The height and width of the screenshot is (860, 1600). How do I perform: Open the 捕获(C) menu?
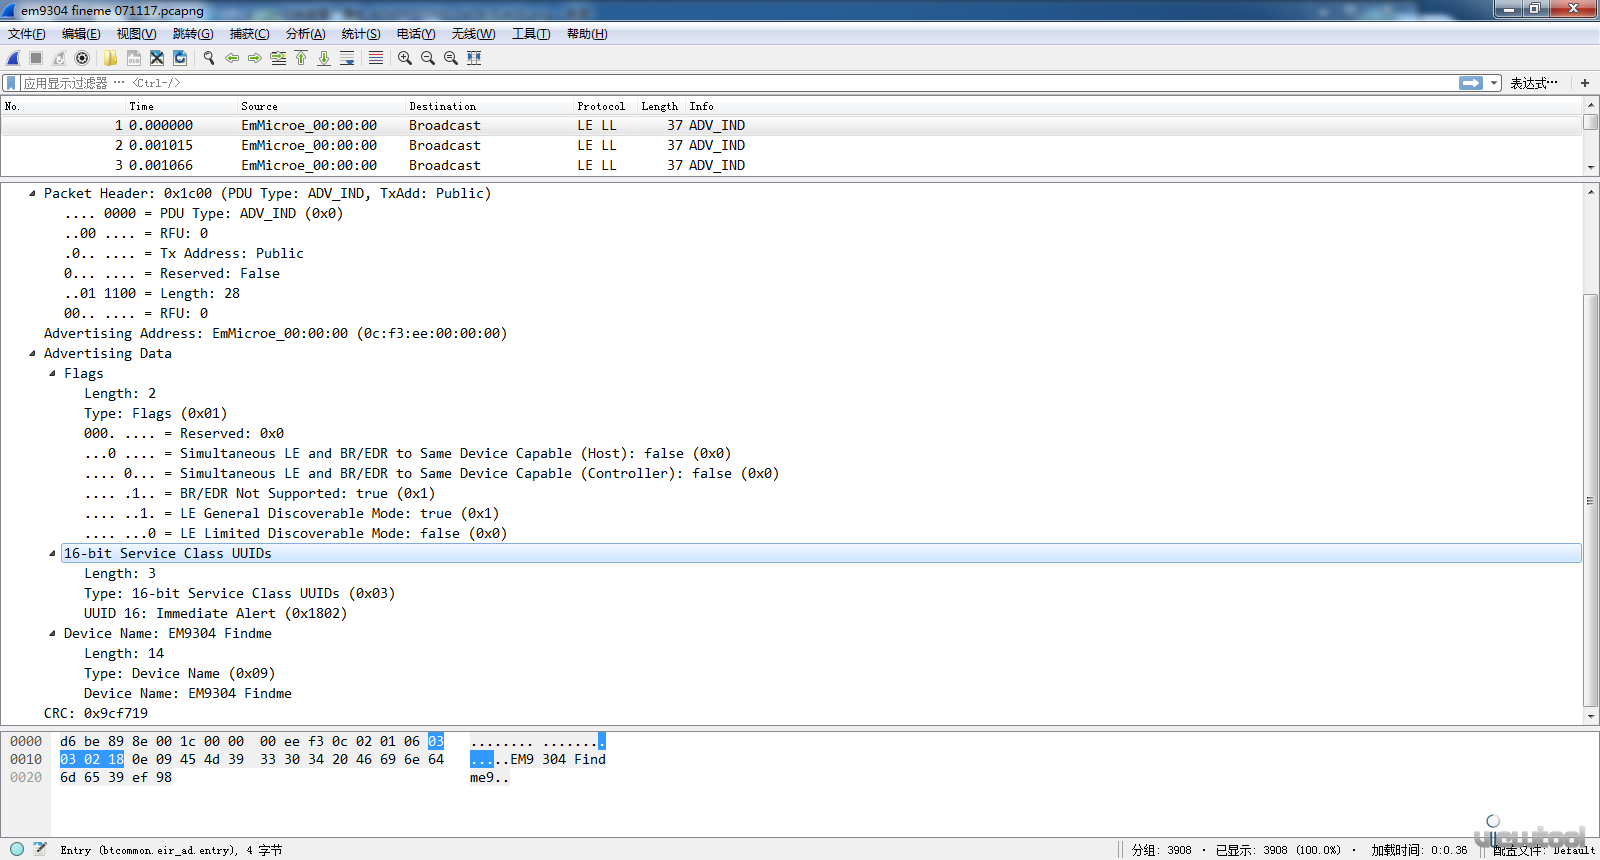point(249,34)
